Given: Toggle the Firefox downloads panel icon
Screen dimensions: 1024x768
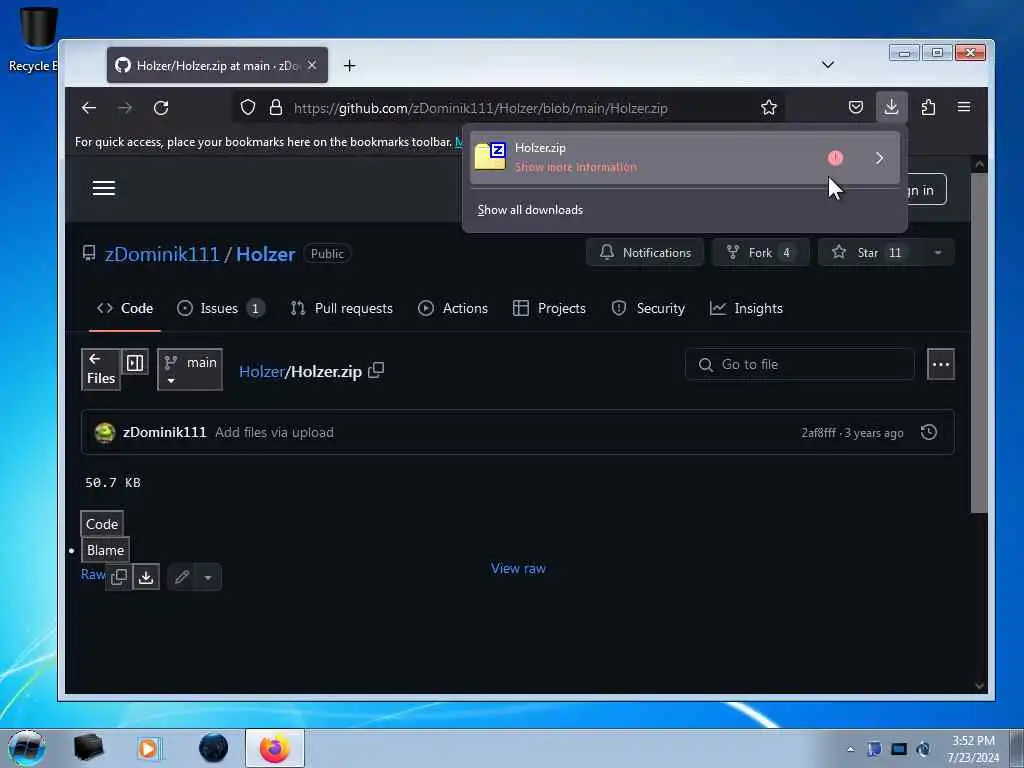Looking at the screenshot, I should [891, 107].
